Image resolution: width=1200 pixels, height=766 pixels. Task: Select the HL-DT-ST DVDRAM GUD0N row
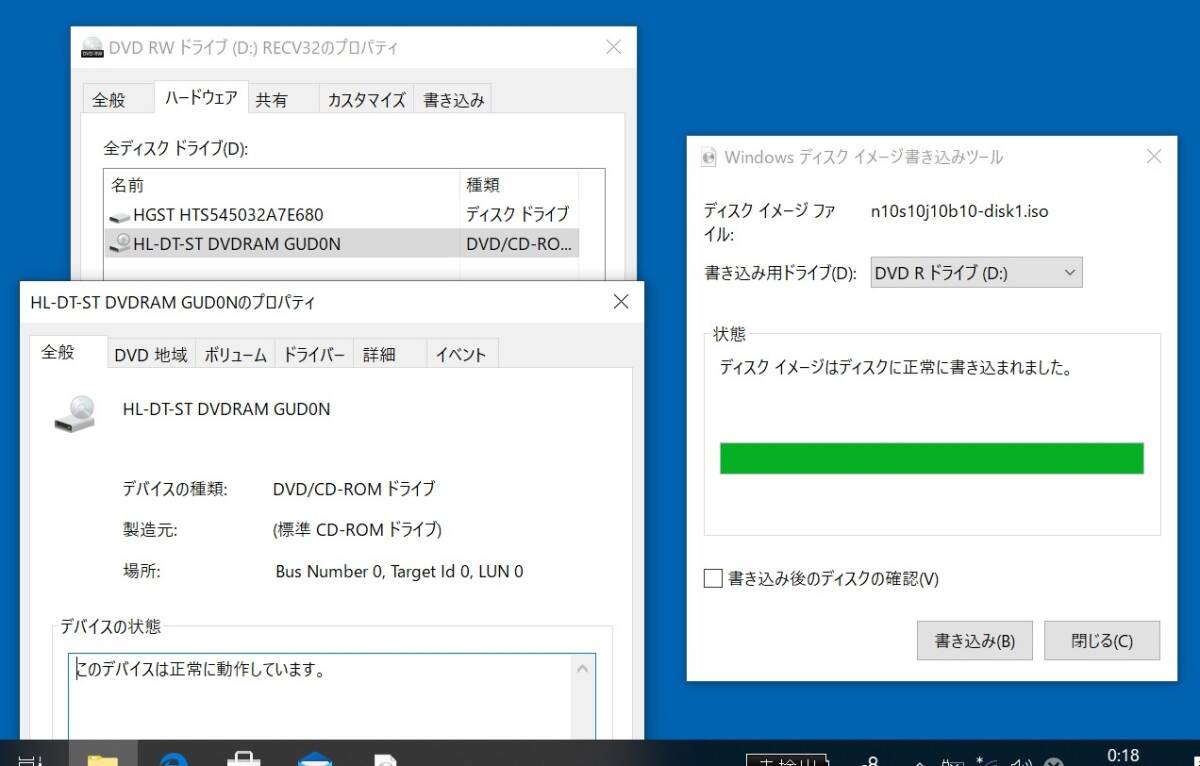point(342,243)
